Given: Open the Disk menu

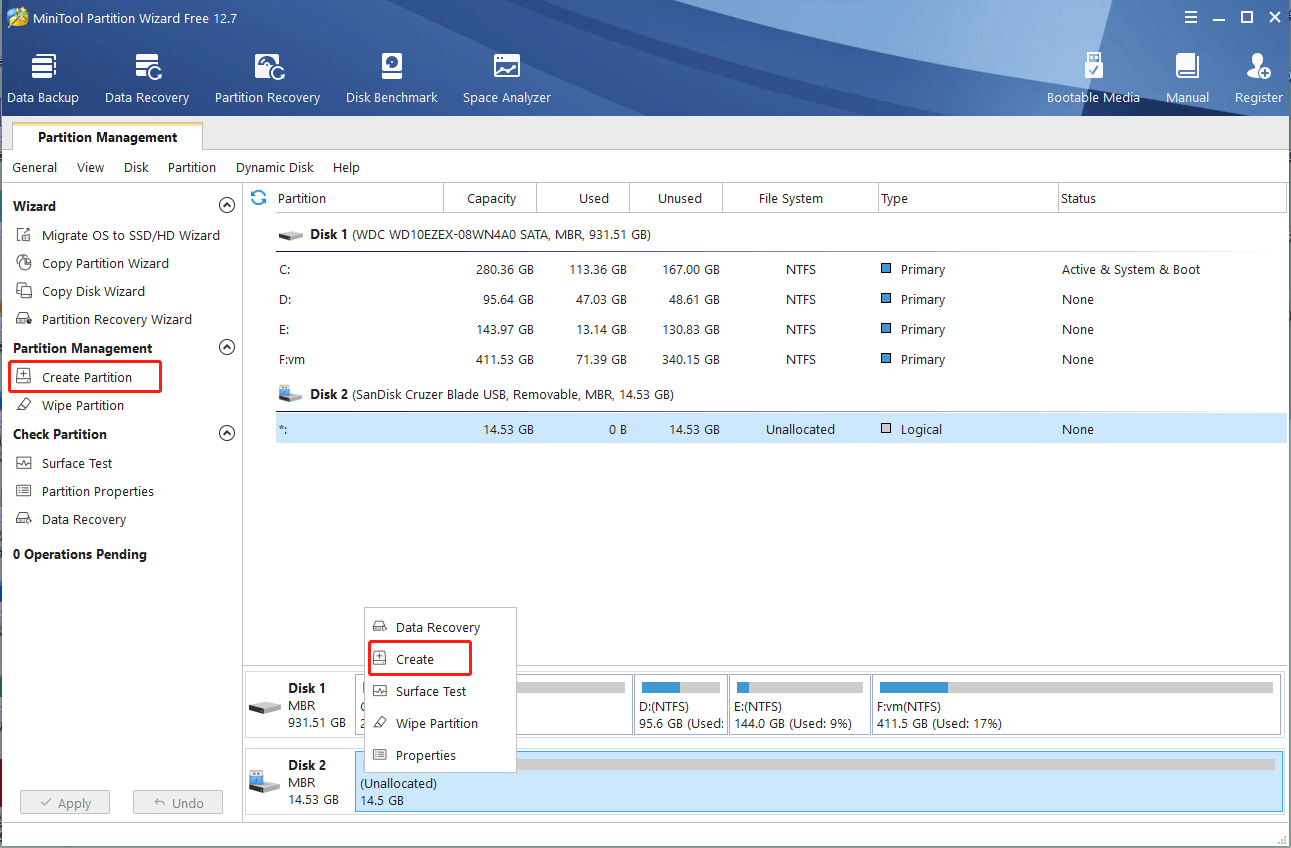Looking at the screenshot, I should [136, 167].
